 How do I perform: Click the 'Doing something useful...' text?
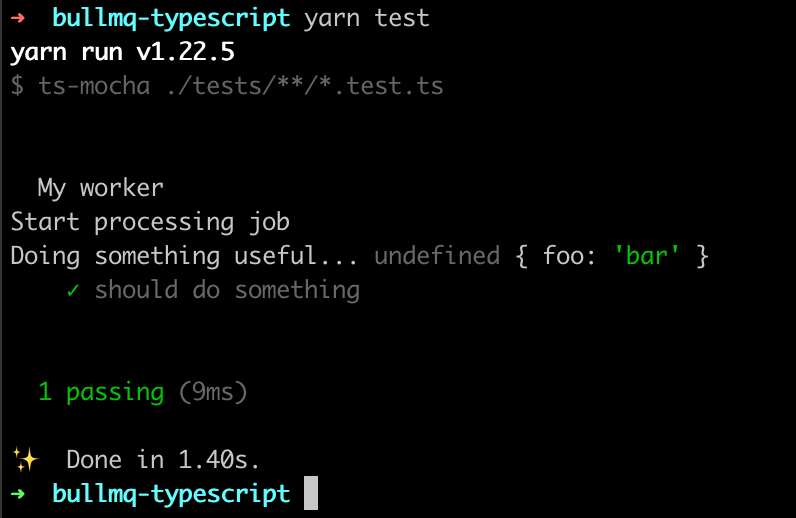point(184,256)
